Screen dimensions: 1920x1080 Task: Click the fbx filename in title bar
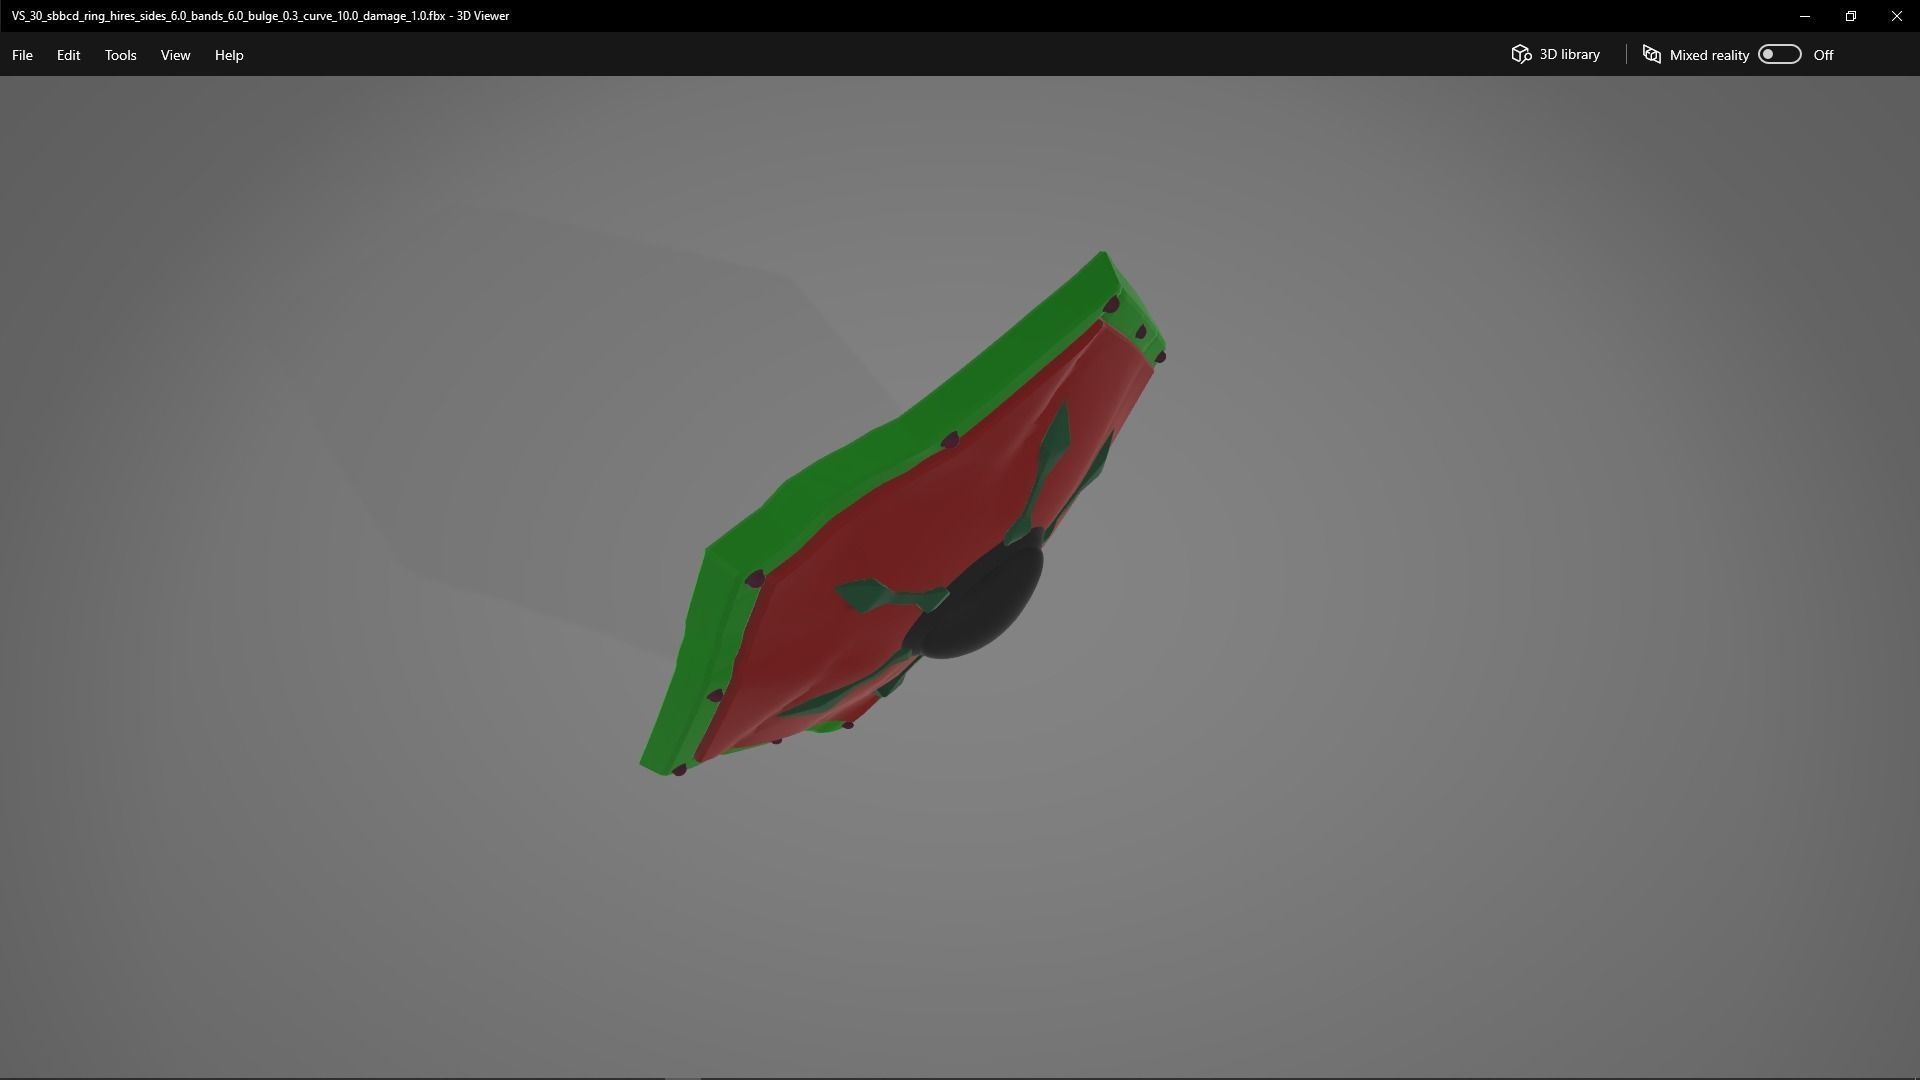(x=228, y=16)
